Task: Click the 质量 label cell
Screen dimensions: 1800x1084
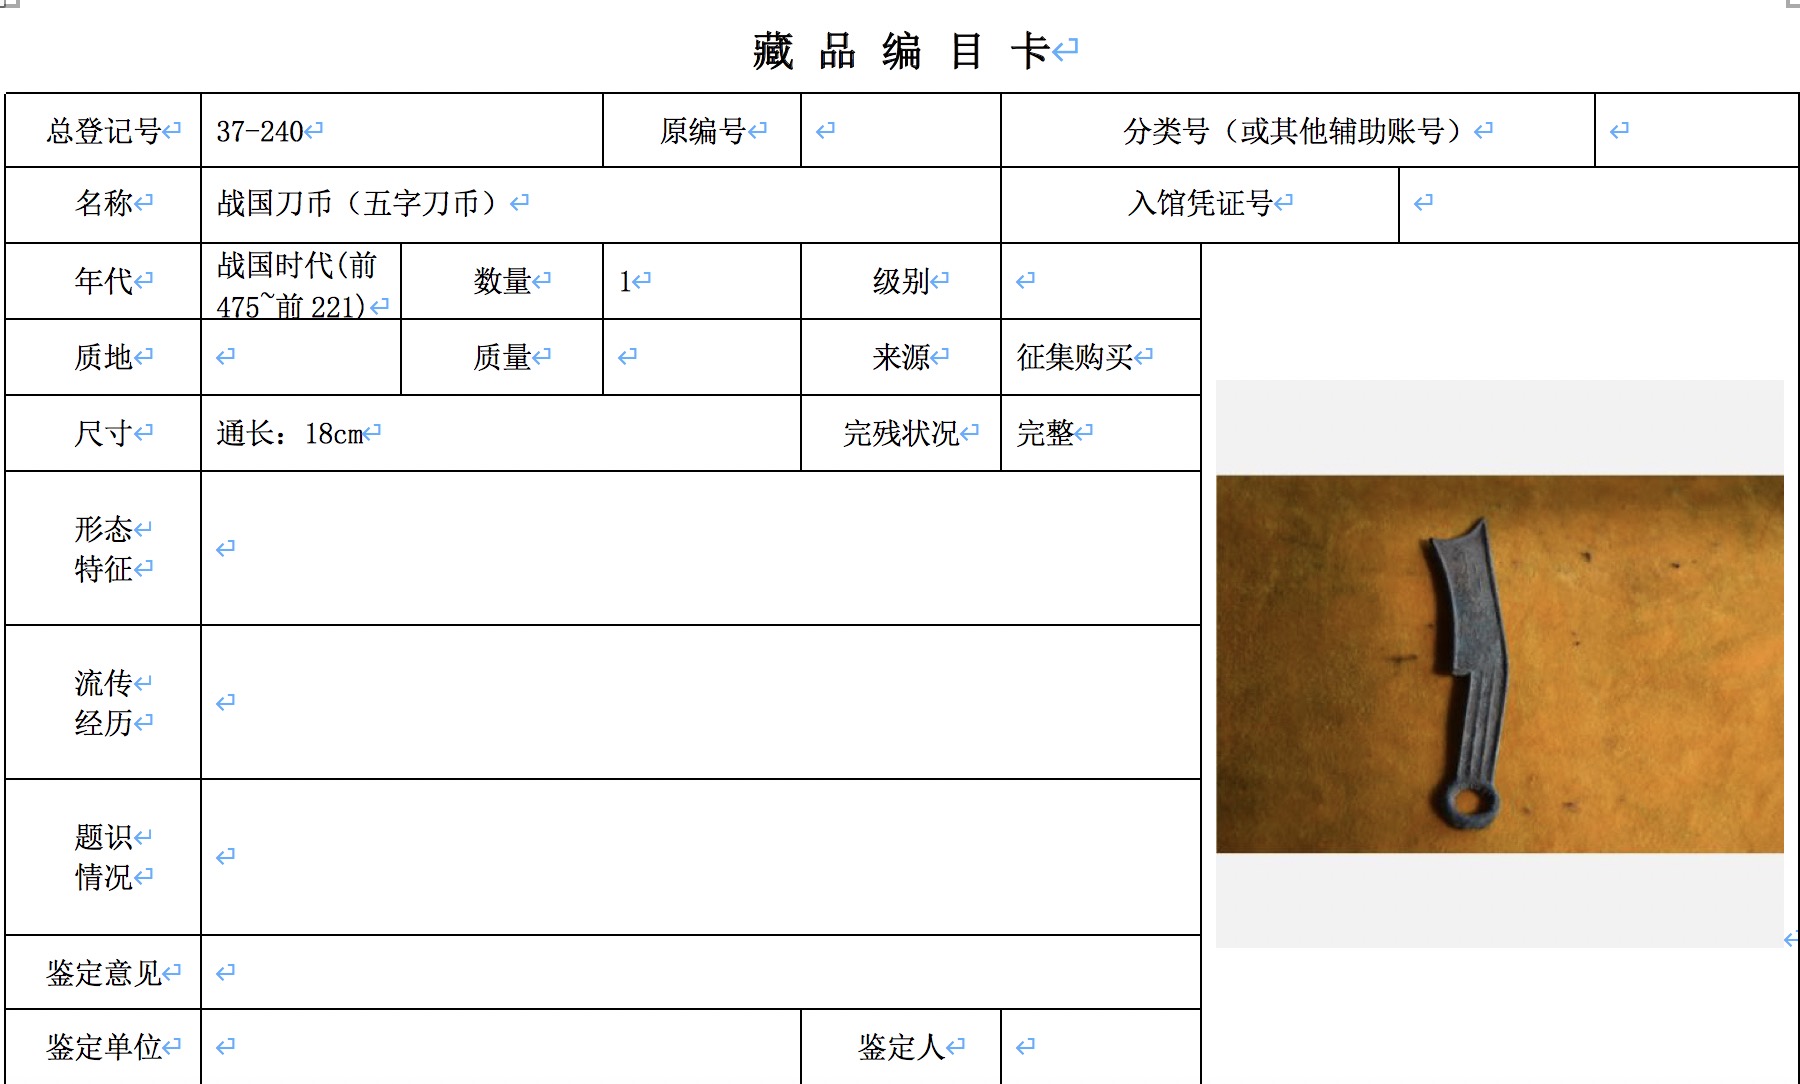Action: [x=502, y=357]
